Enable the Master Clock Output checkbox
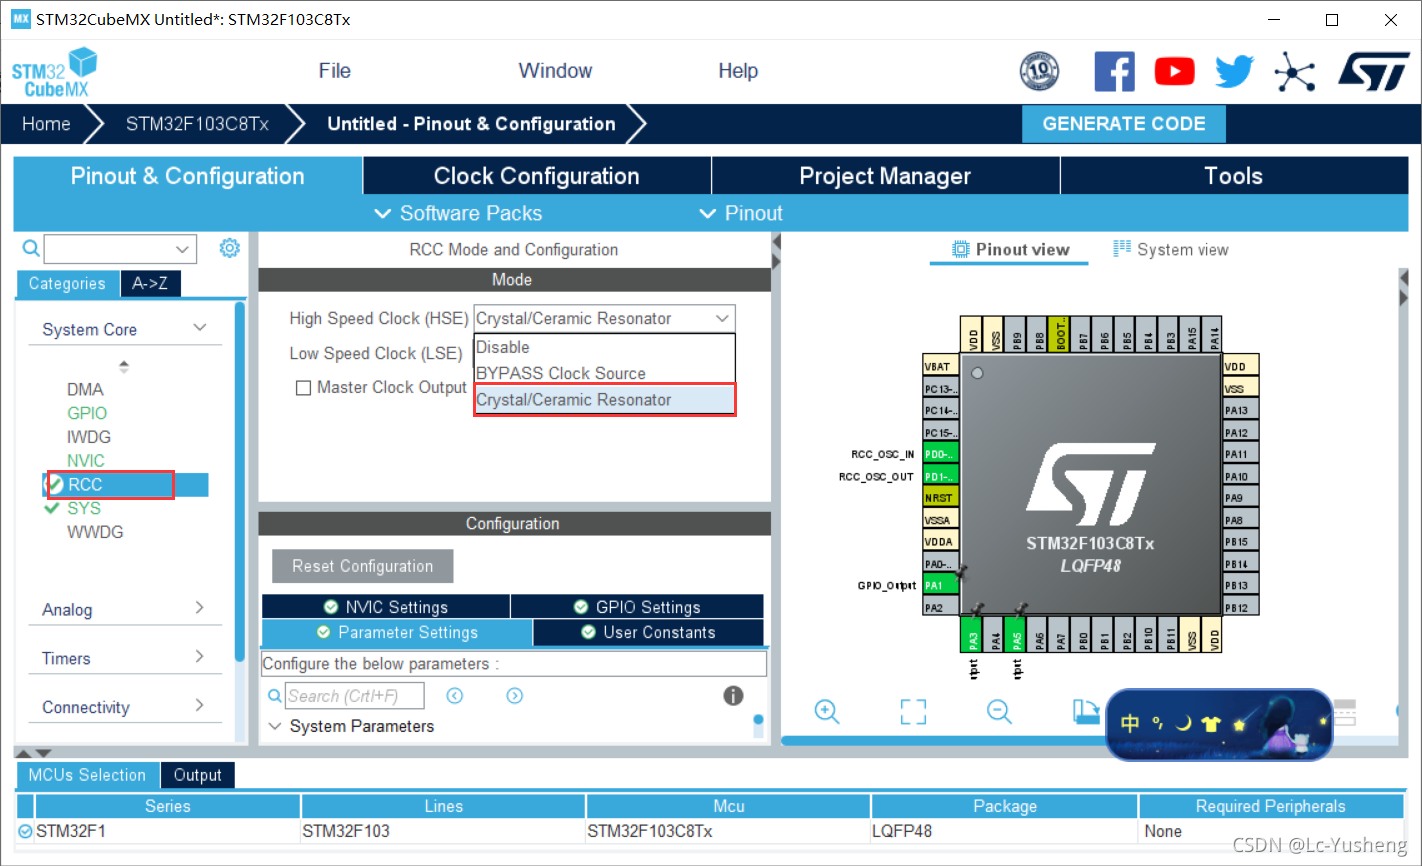The width and height of the screenshot is (1422, 866). coord(304,388)
